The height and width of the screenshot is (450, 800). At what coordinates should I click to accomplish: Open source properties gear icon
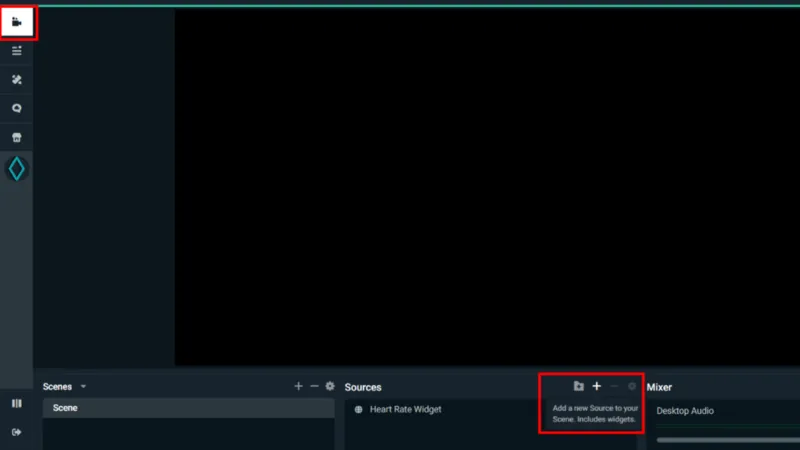pos(632,386)
